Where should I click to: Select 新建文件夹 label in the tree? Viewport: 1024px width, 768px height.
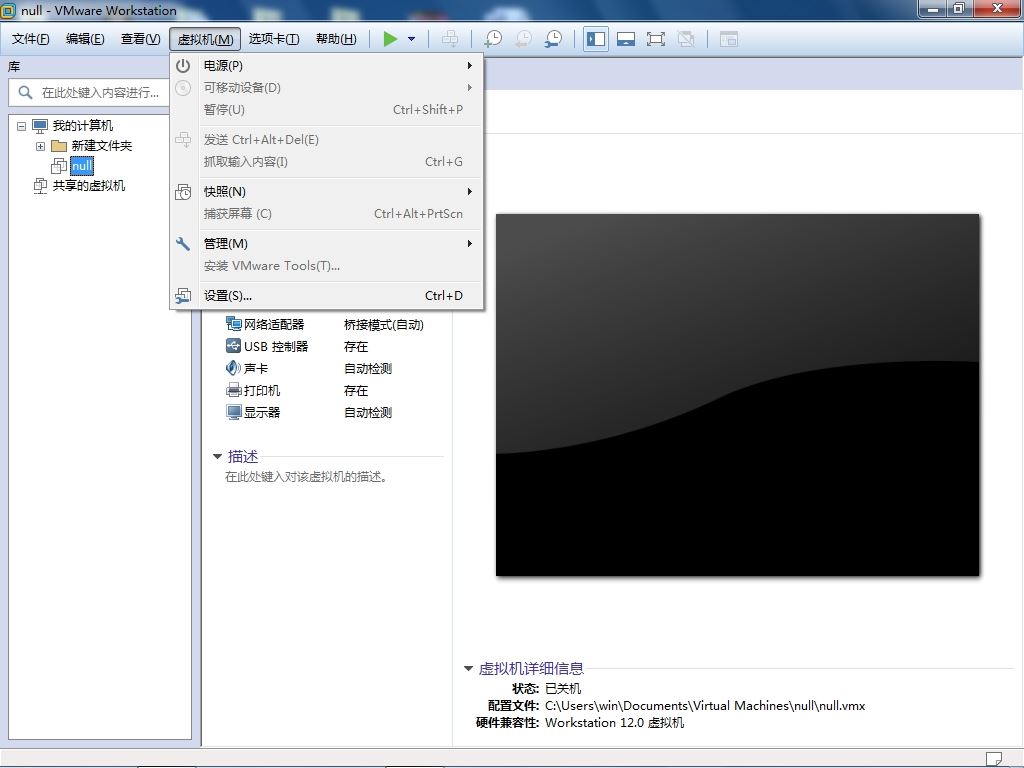coord(102,146)
